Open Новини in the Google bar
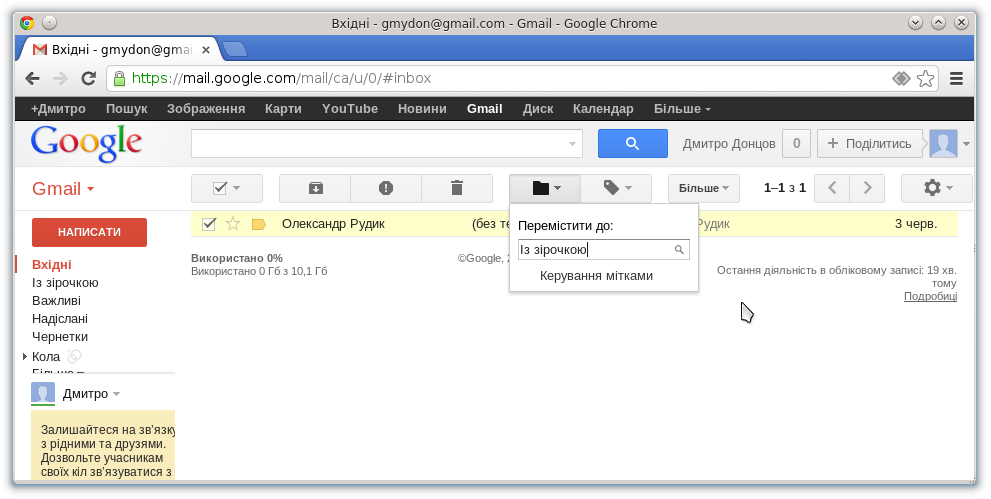The height and width of the screenshot is (499, 991). [422, 109]
